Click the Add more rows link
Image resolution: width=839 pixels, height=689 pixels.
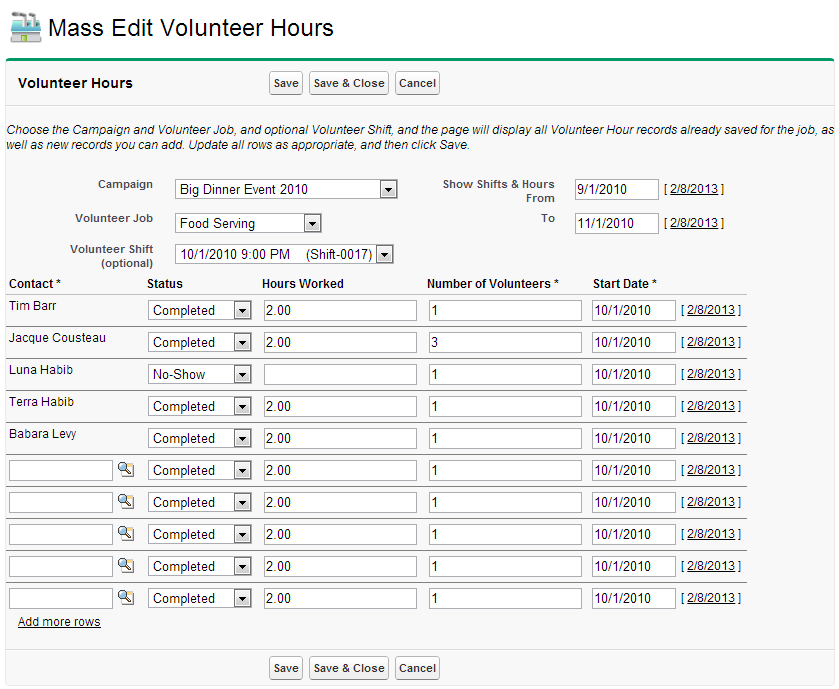coord(59,622)
